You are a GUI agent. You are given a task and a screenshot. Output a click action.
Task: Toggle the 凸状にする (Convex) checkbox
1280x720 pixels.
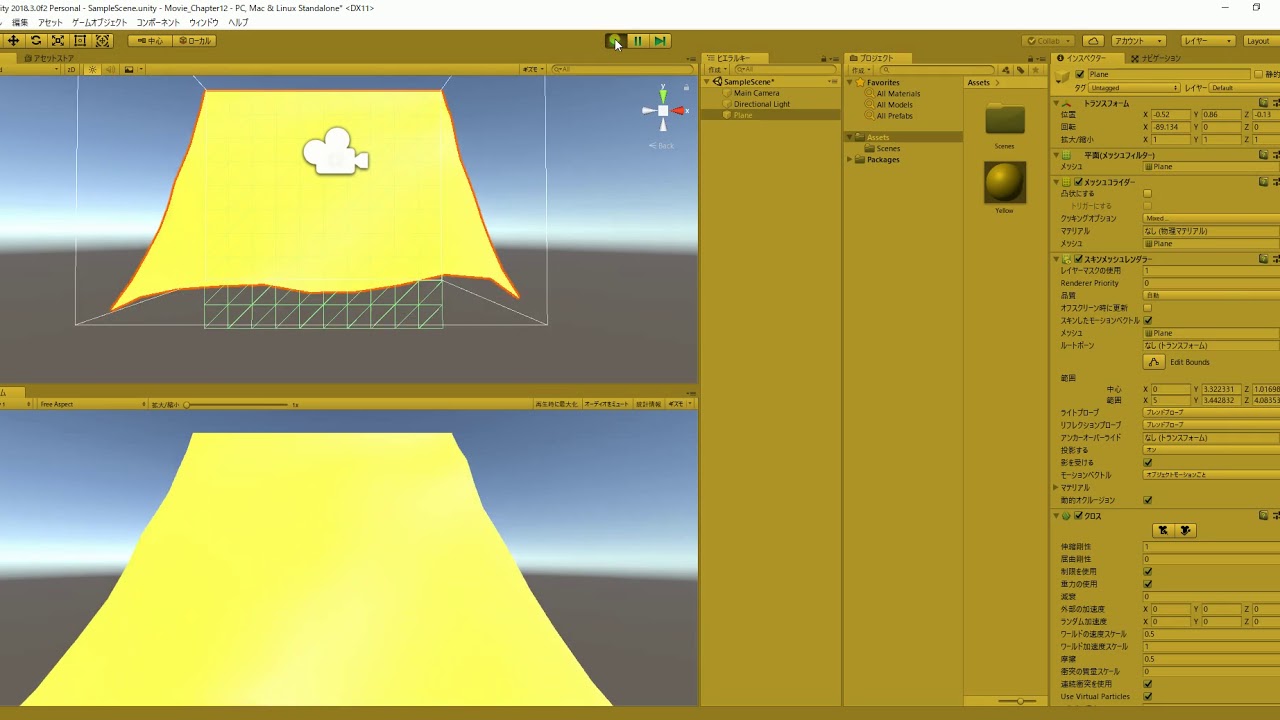pyautogui.click(x=1147, y=194)
